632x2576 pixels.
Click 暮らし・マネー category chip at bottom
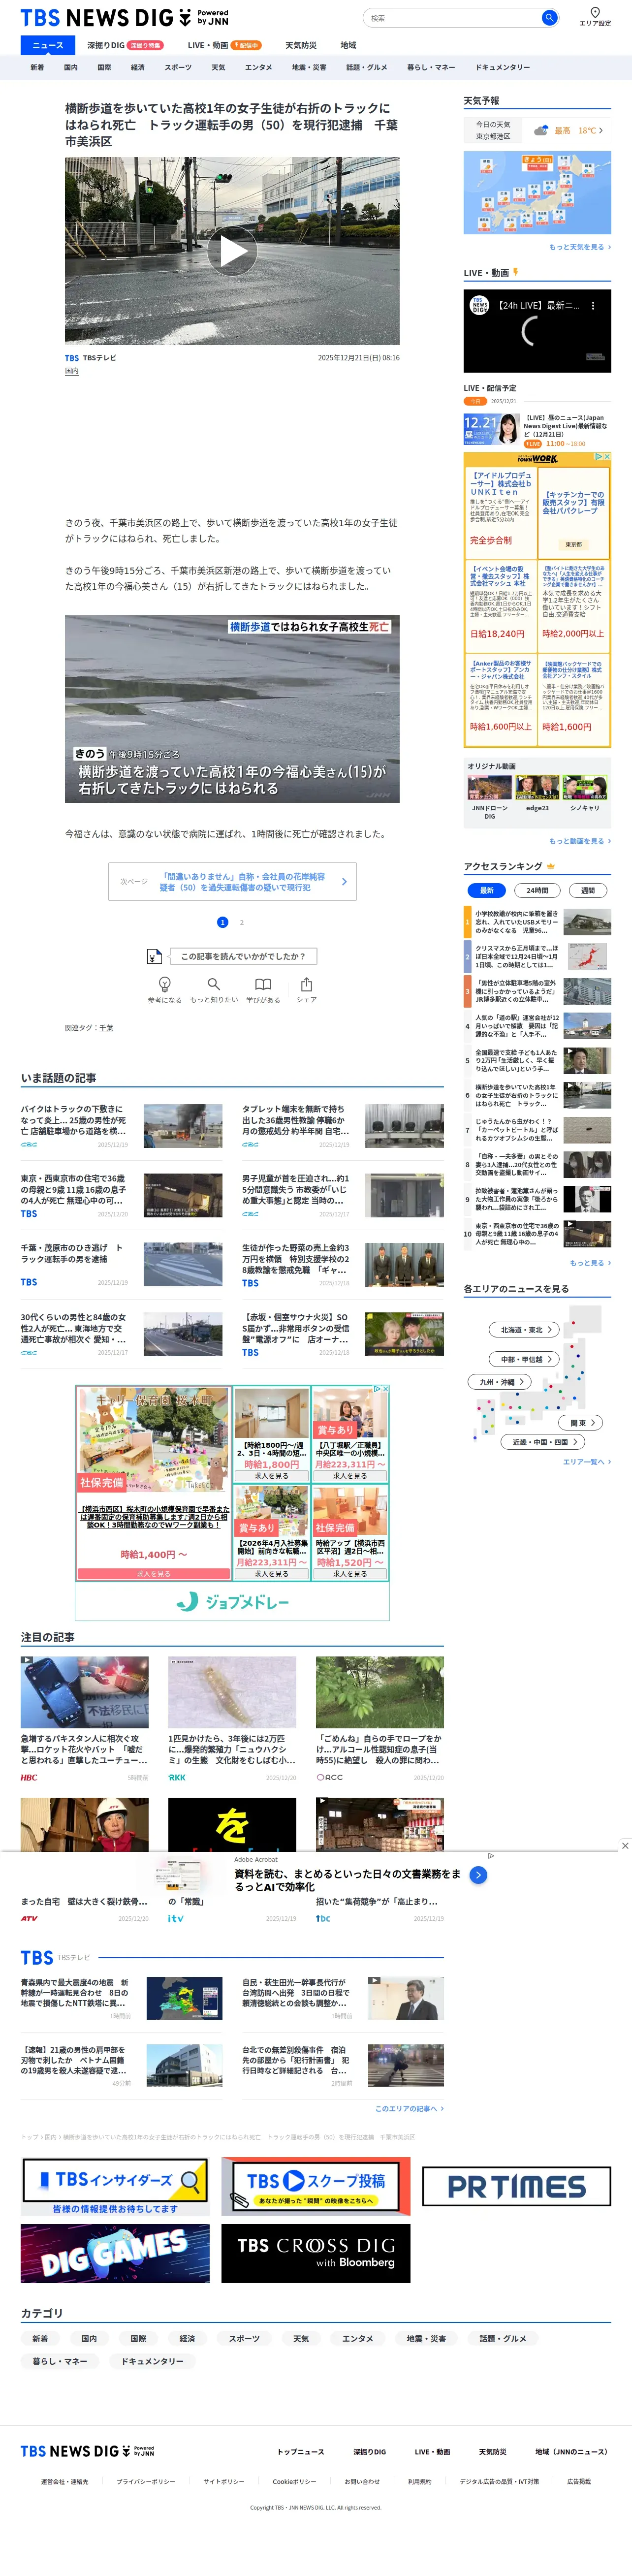(59, 2361)
